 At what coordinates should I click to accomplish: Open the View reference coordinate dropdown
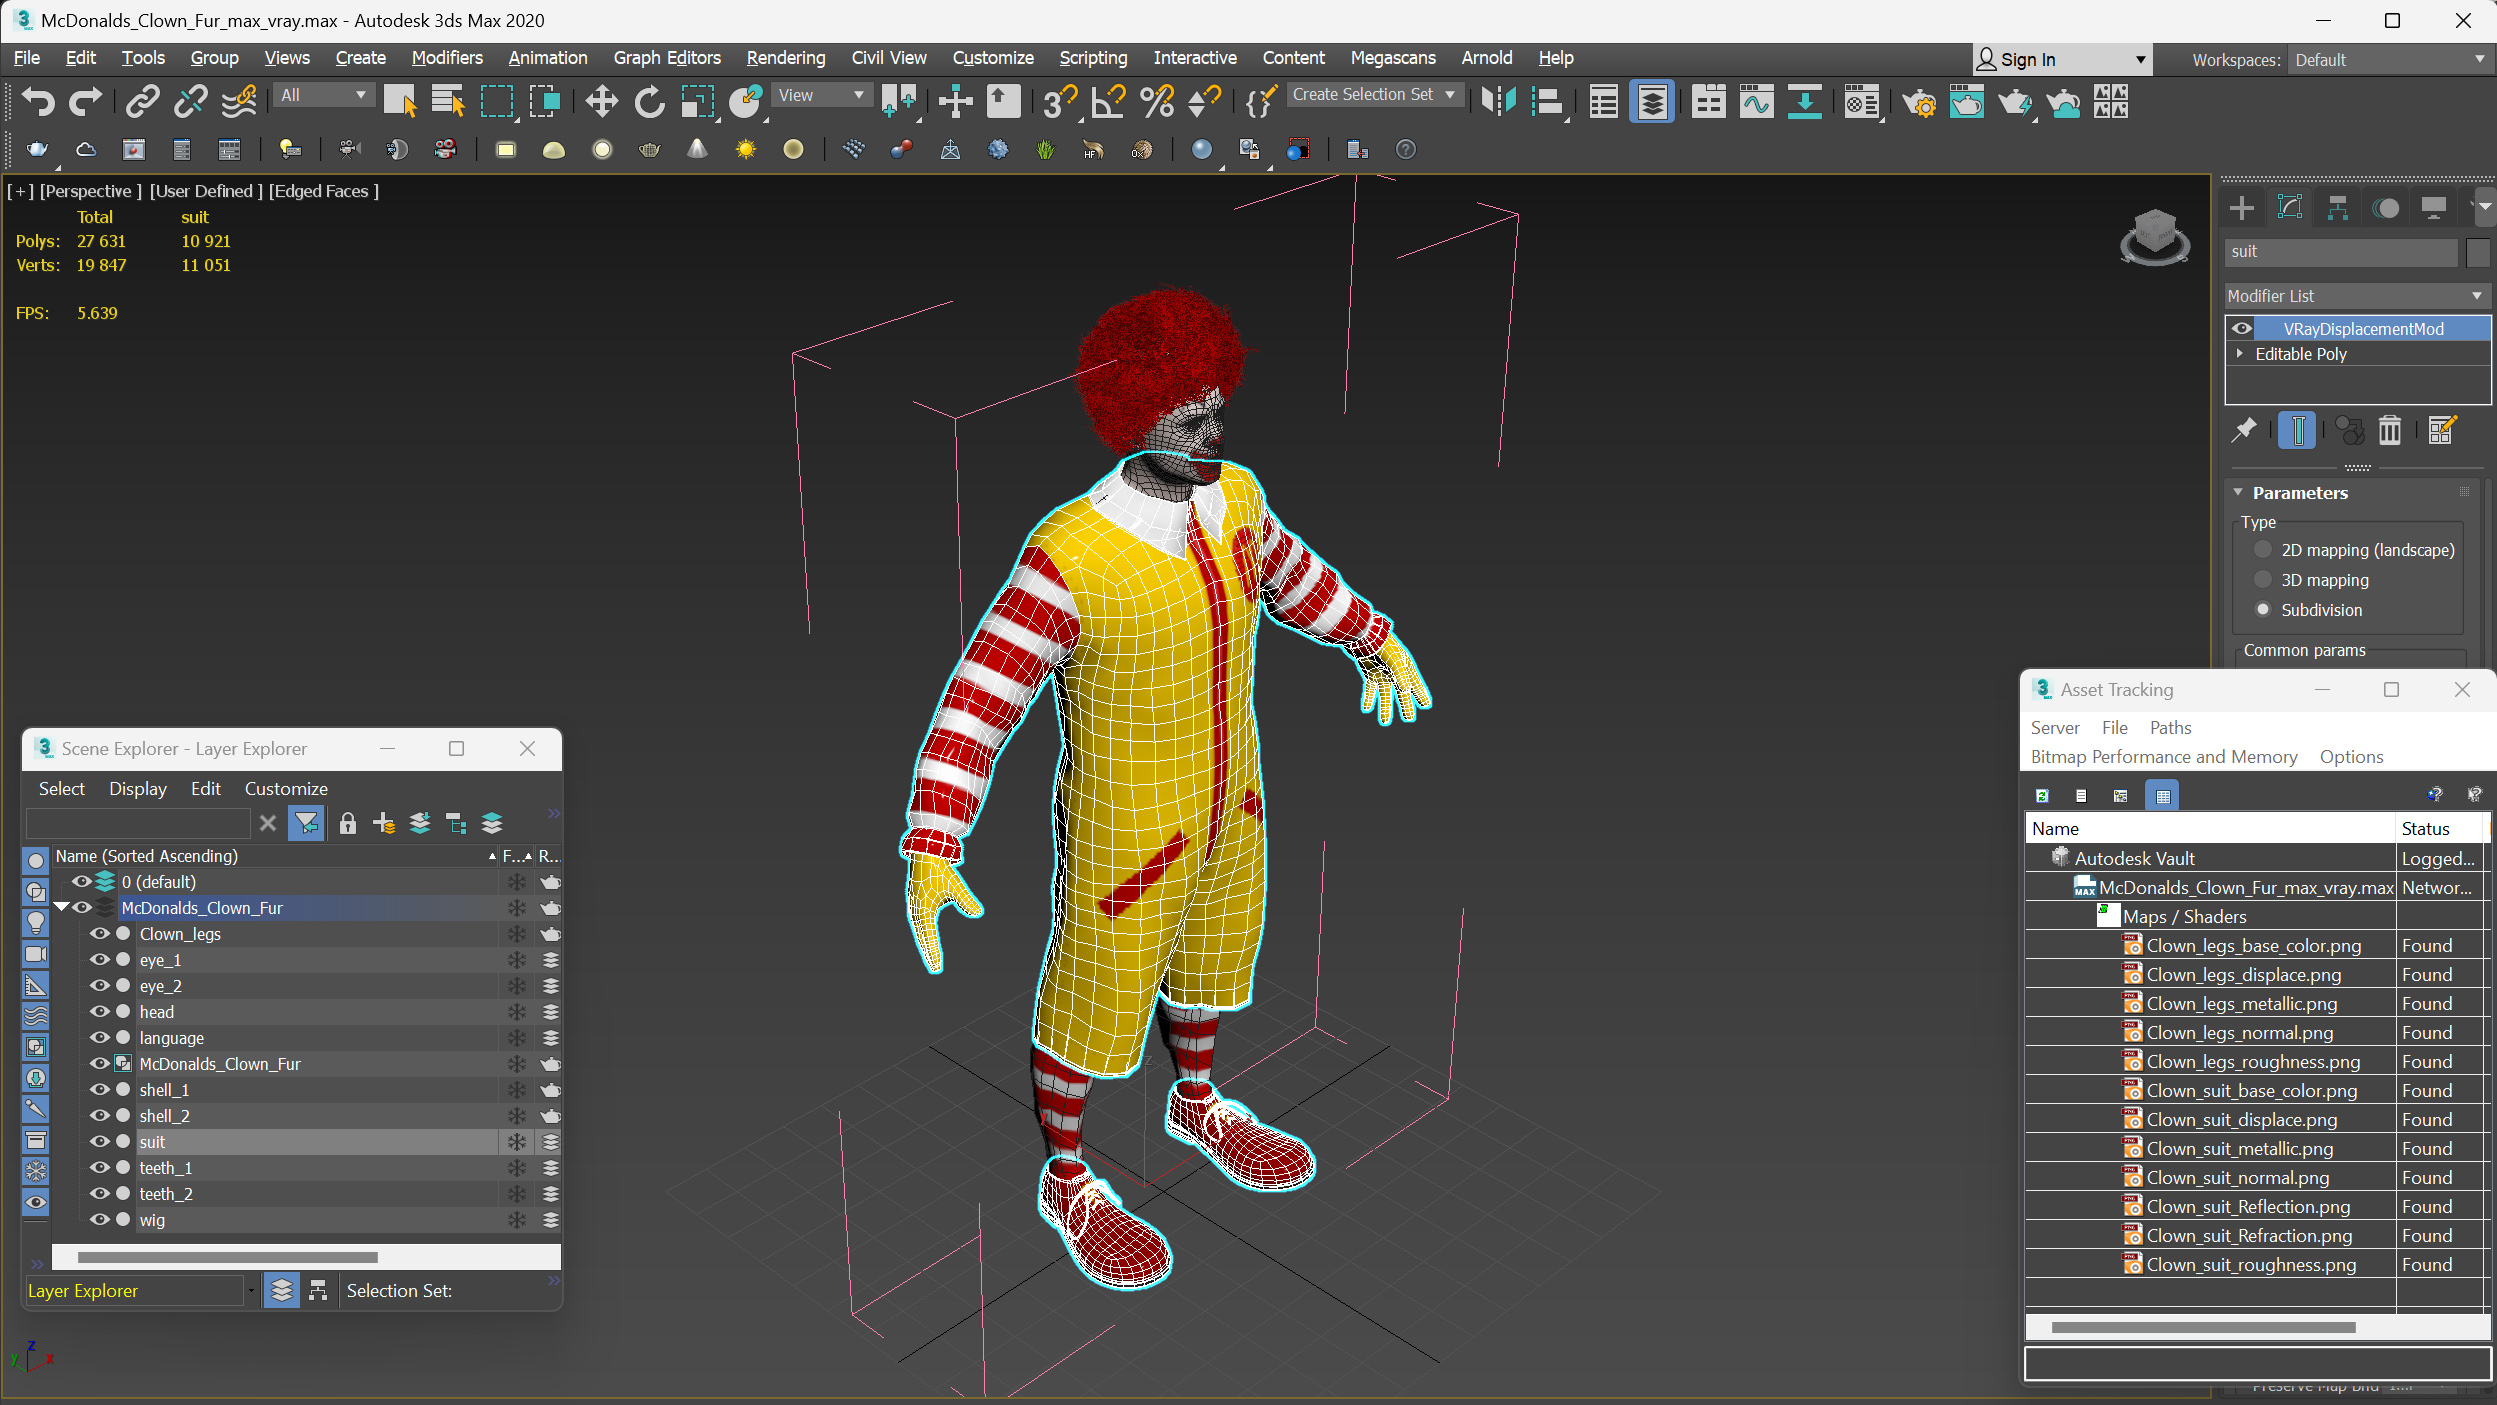pos(821,95)
